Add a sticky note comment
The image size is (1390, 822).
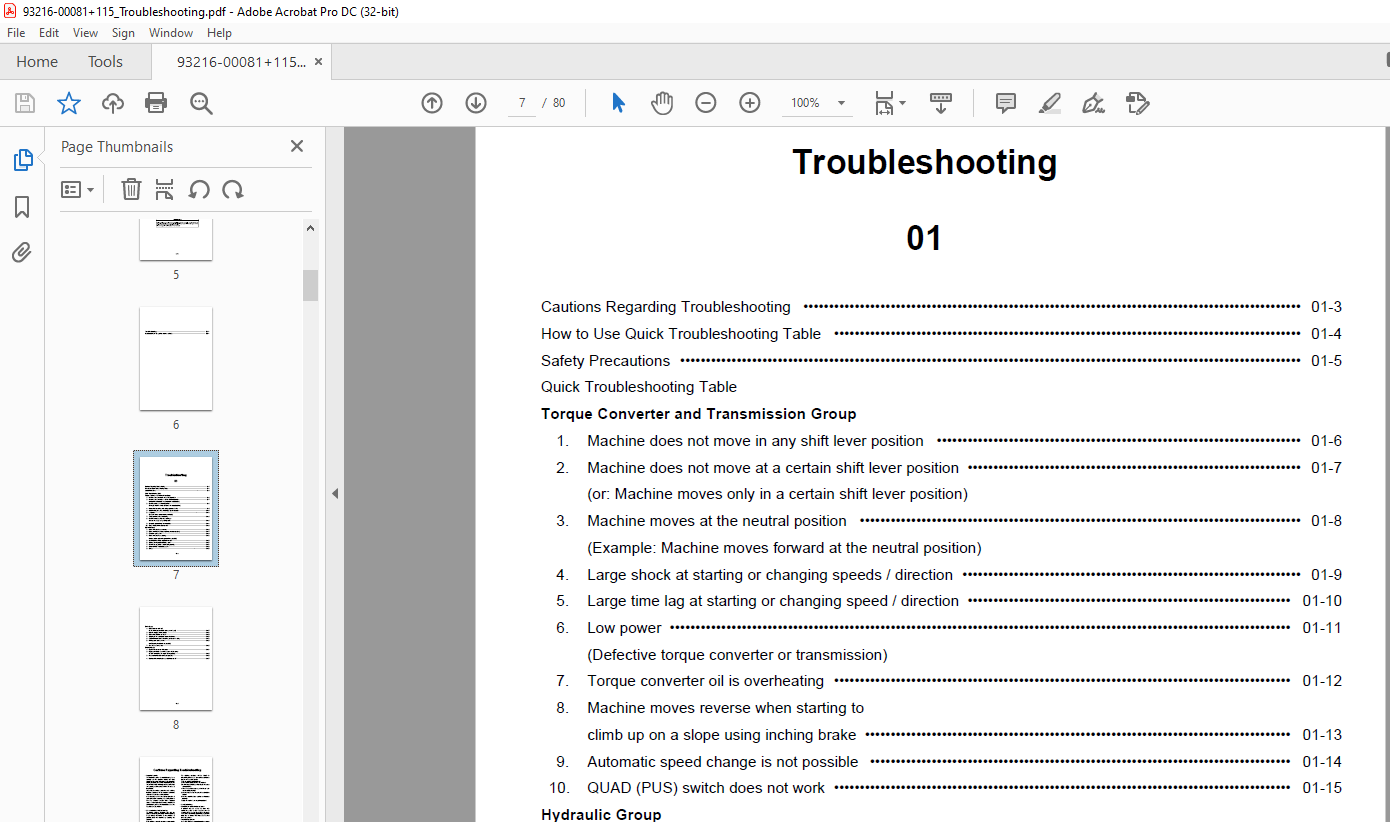(x=1006, y=103)
